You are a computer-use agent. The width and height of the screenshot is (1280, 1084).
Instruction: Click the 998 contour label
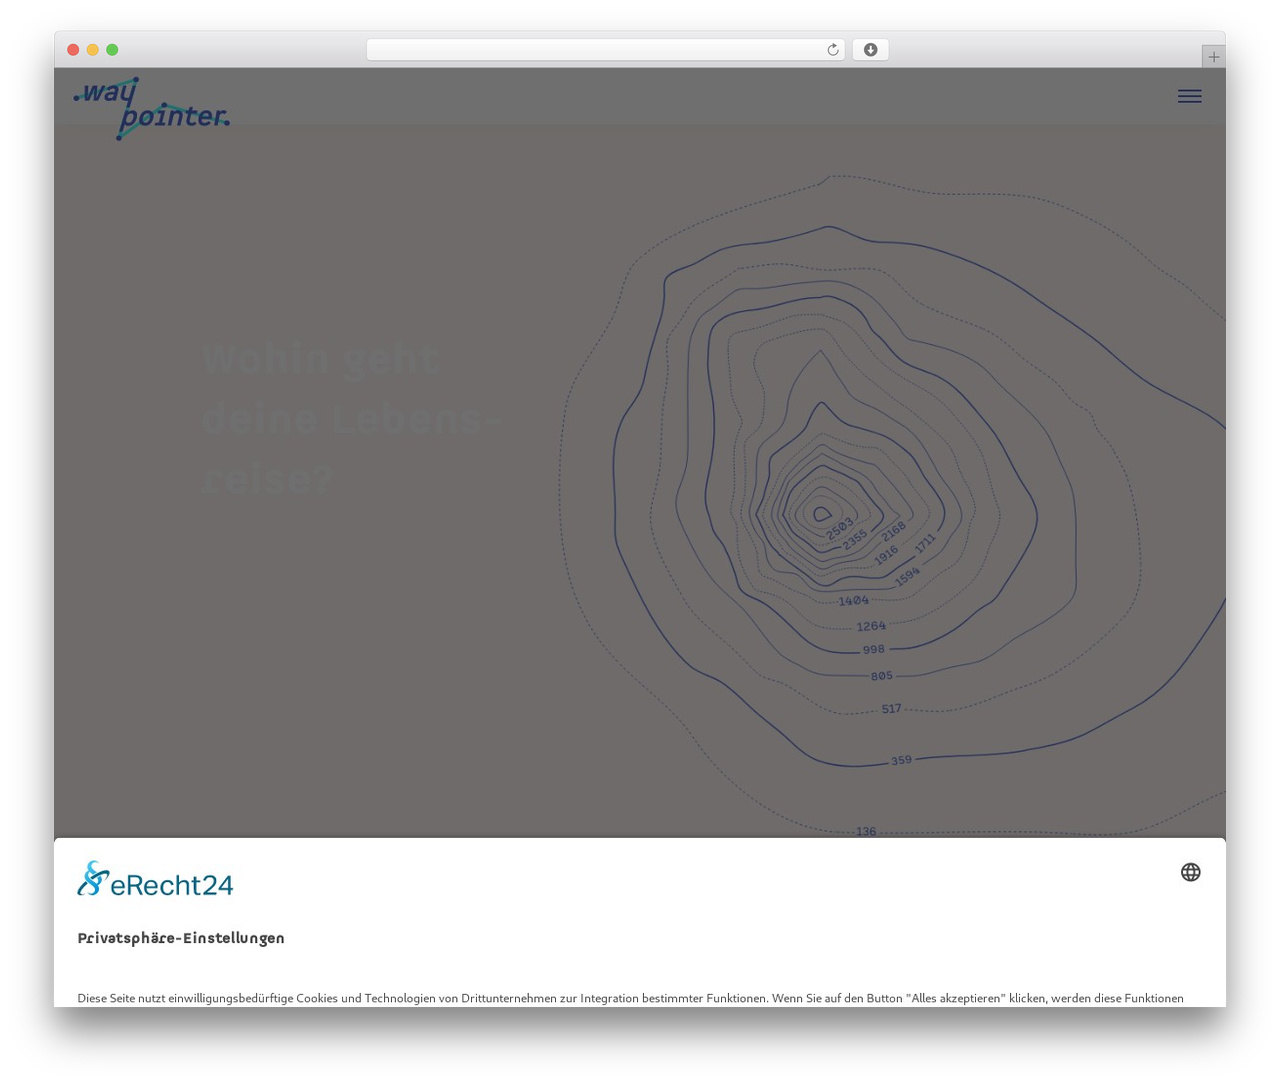(874, 650)
